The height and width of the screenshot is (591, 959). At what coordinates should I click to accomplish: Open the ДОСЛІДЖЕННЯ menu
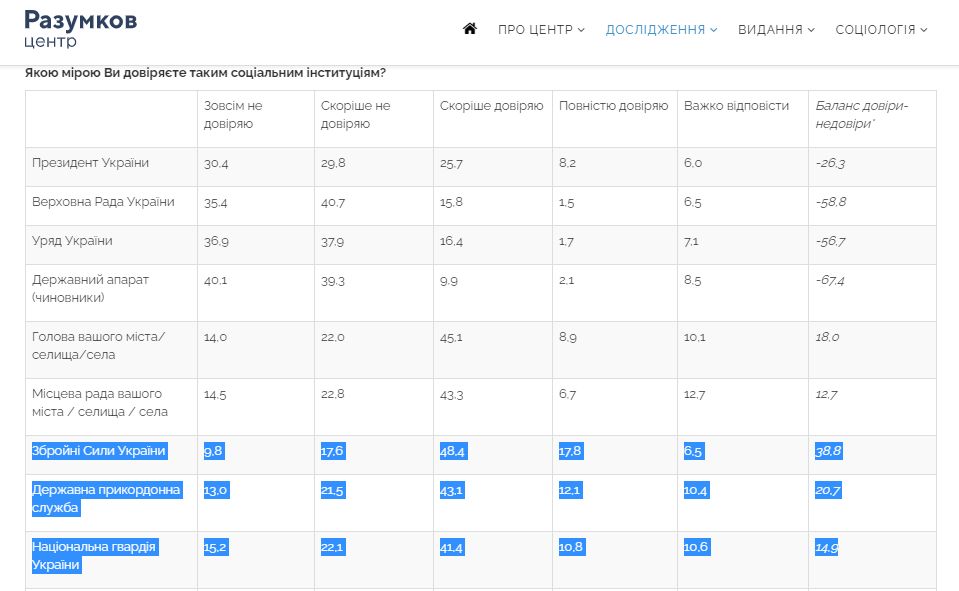tap(655, 30)
